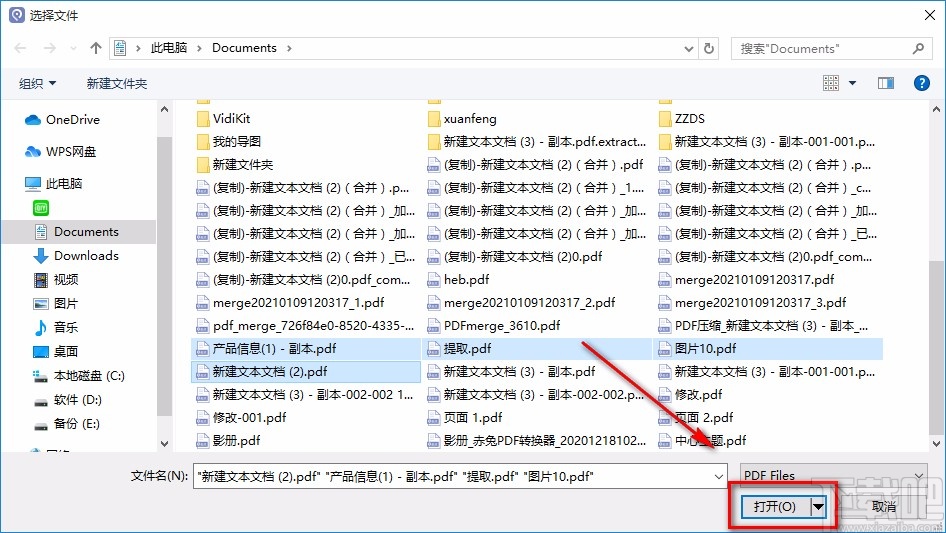Select merge20210109120317_2.pdf
The height and width of the screenshot is (533, 946).
[x=521, y=302]
